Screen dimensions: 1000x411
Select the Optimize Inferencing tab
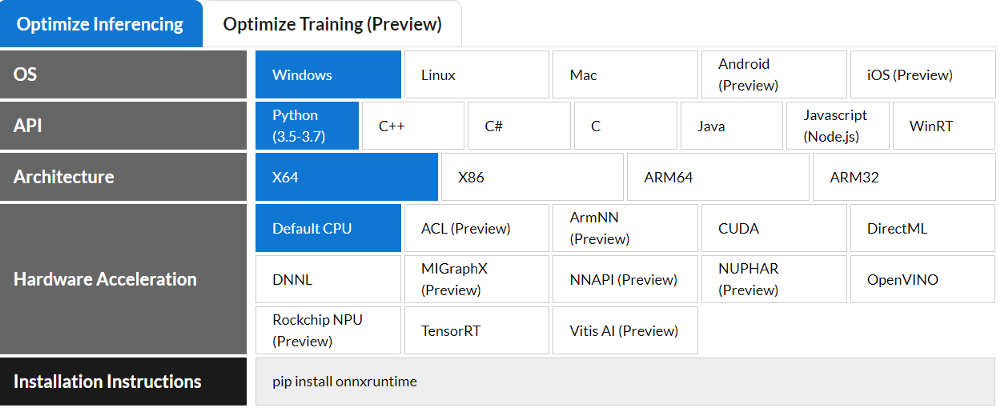click(101, 24)
